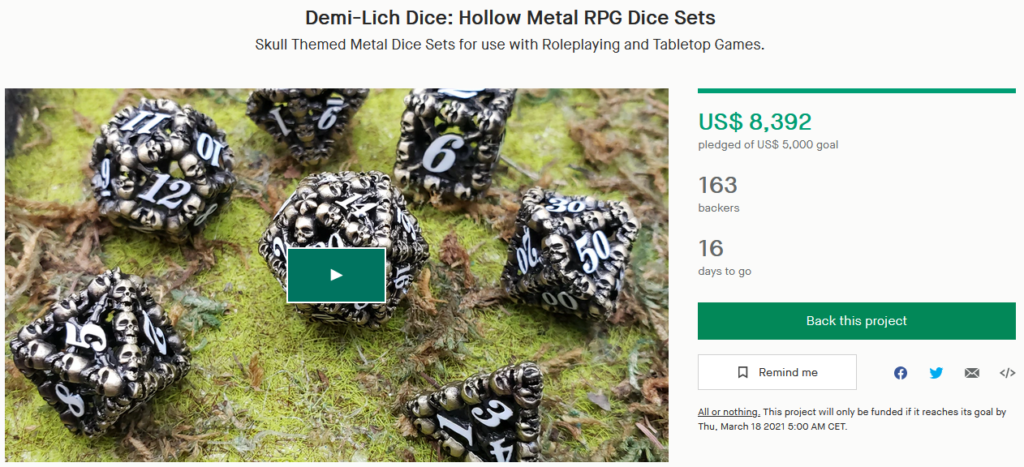Share the project via email icon

pyautogui.click(x=972, y=373)
